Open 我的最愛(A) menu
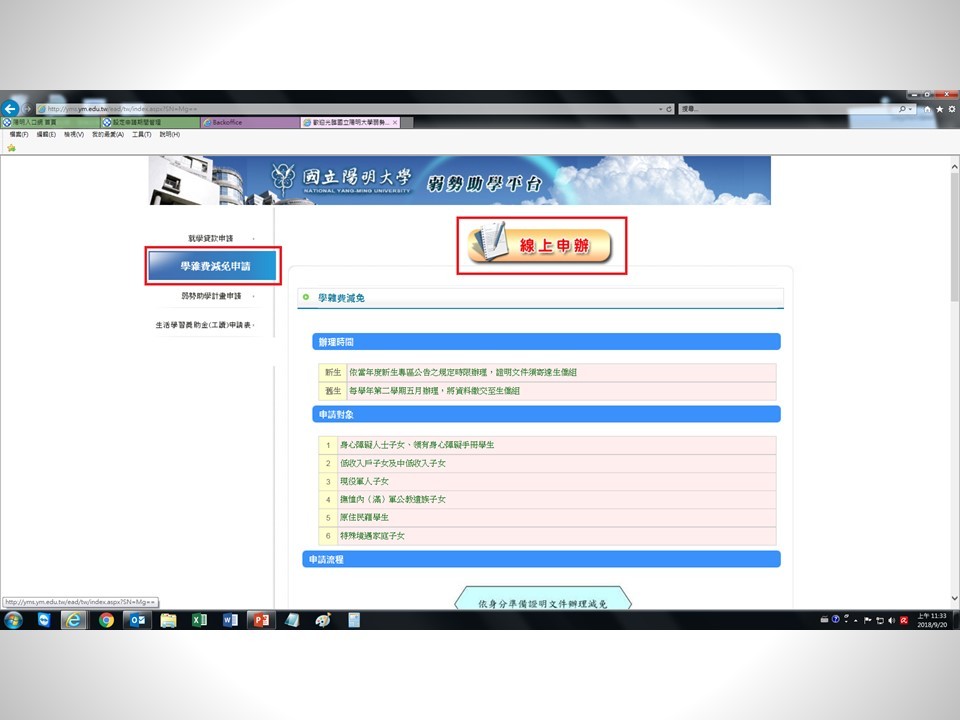 tap(108, 134)
